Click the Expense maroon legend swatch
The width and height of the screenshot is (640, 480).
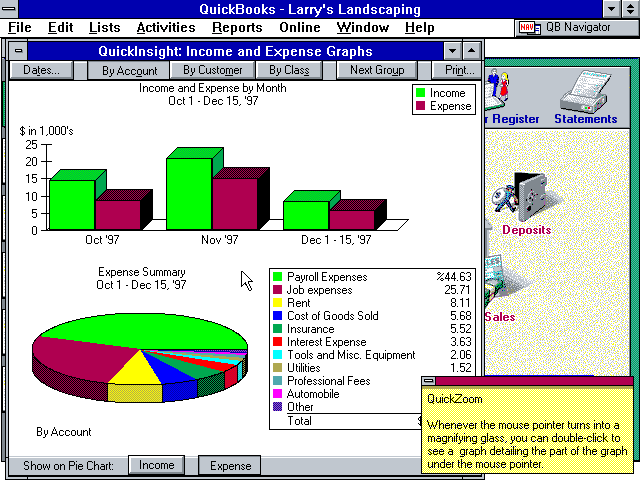[x=420, y=106]
